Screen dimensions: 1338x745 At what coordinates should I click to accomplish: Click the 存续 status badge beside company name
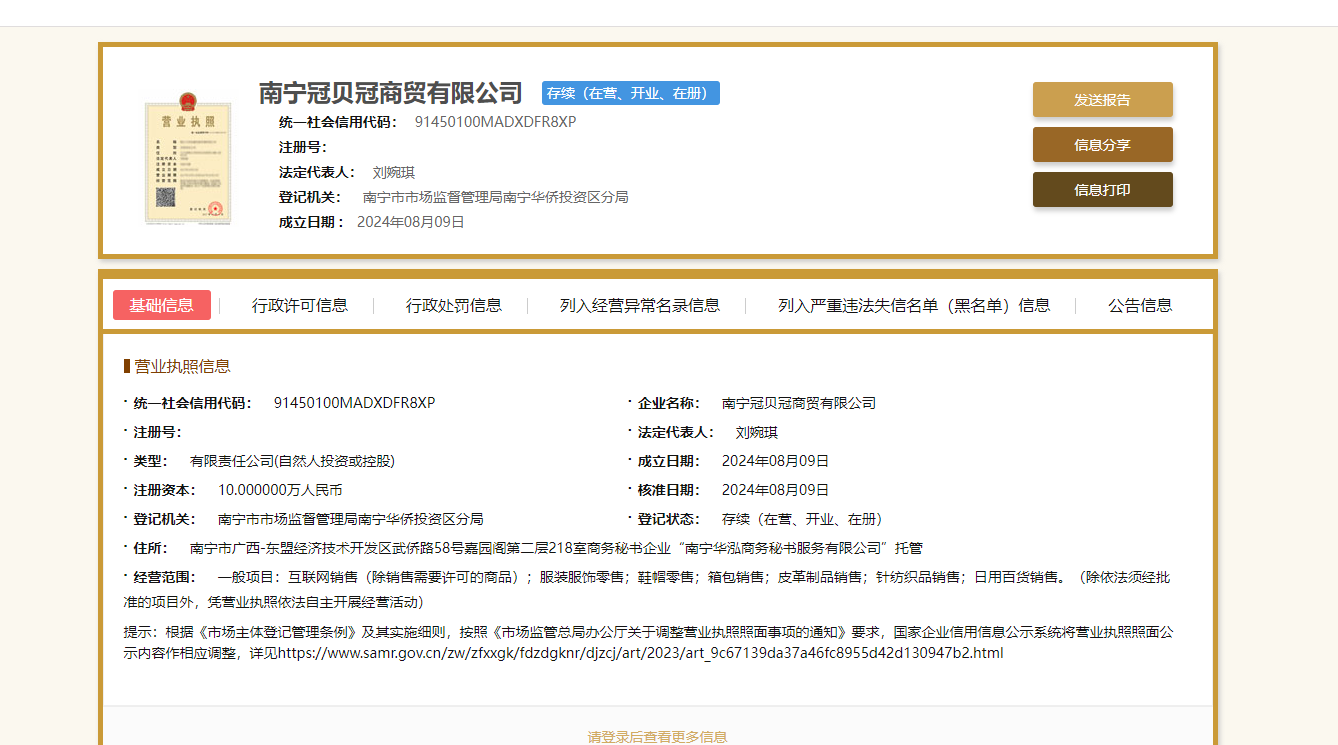[630, 93]
